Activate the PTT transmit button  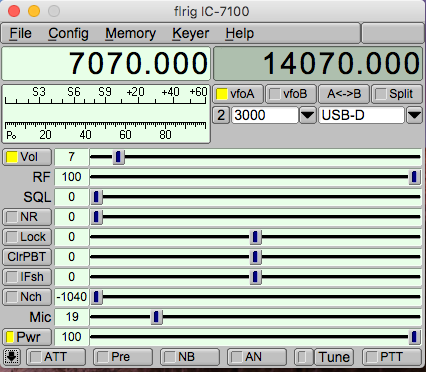click(391, 357)
